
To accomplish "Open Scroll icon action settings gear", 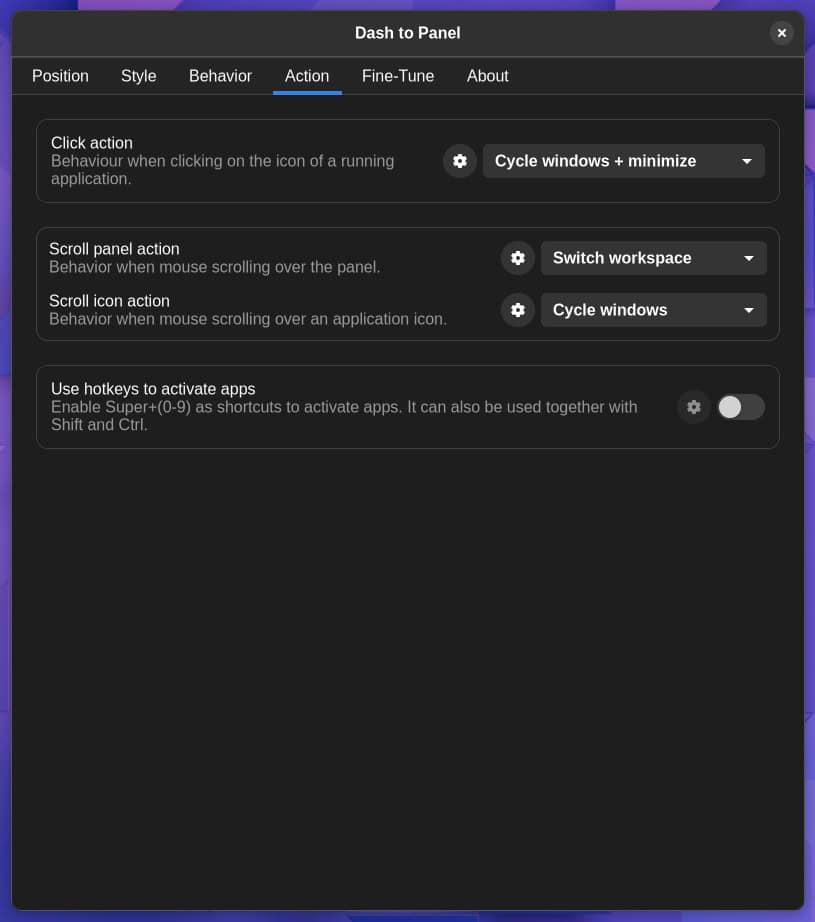I will tap(517, 310).
